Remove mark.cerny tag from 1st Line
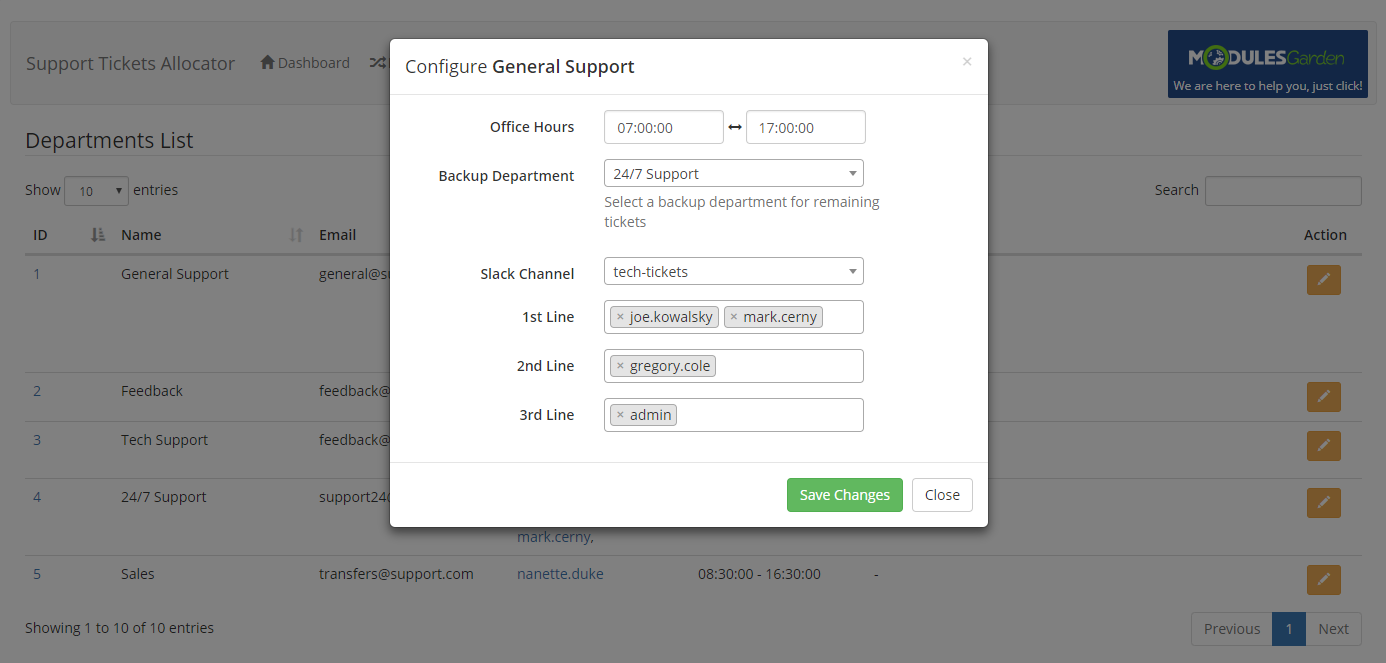1386x663 pixels. pyautogui.click(x=734, y=317)
